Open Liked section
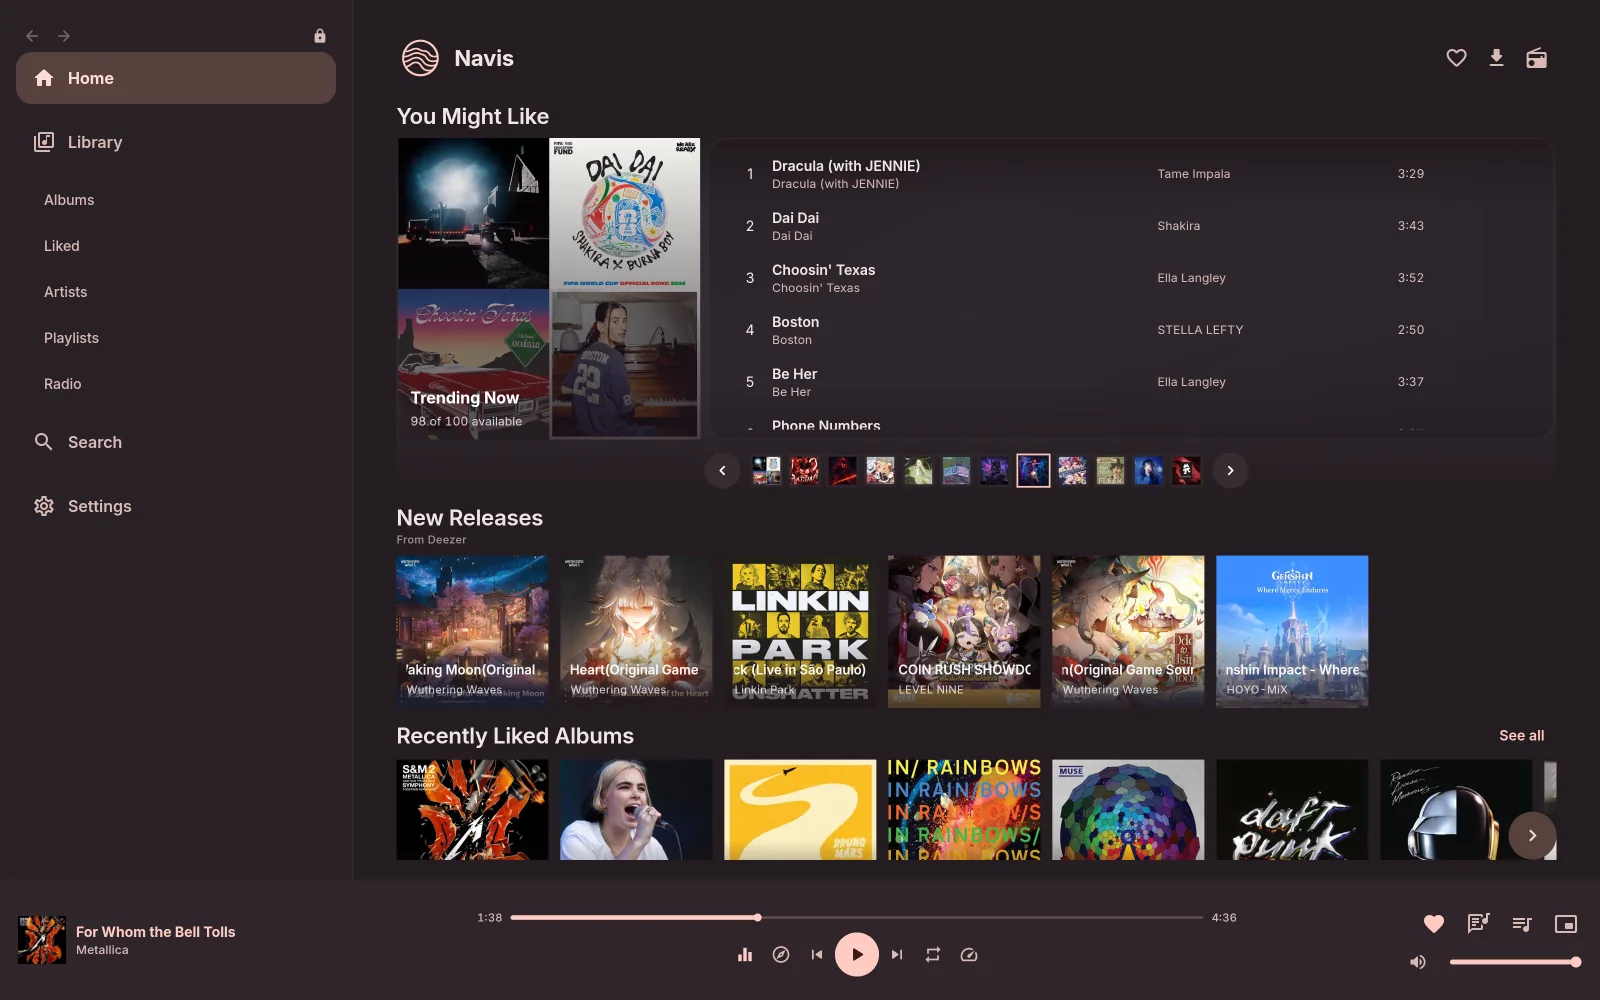 (62, 246)
